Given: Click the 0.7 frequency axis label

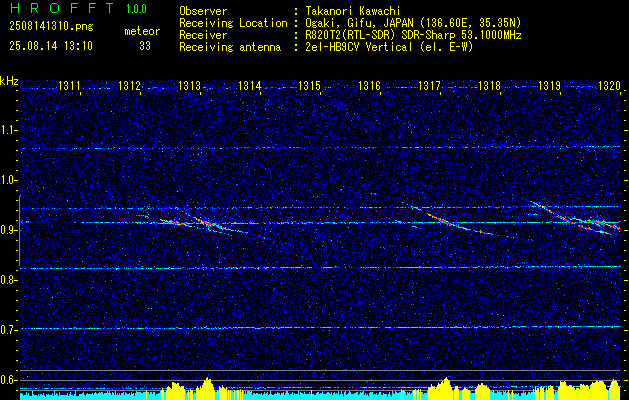Looking at the screenshot, I should tap(9, 330).
